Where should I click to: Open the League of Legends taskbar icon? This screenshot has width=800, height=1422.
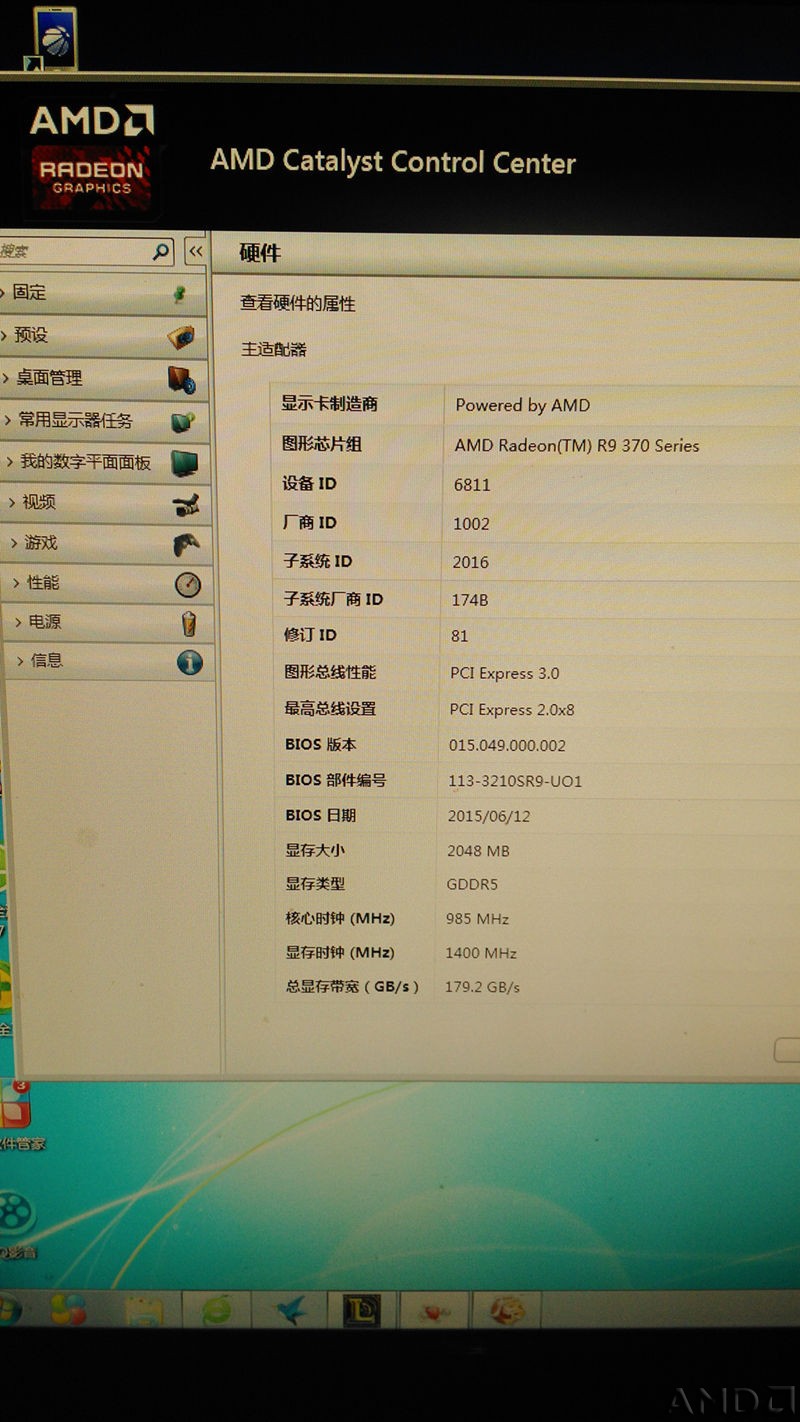click(x=362, y=1310)
